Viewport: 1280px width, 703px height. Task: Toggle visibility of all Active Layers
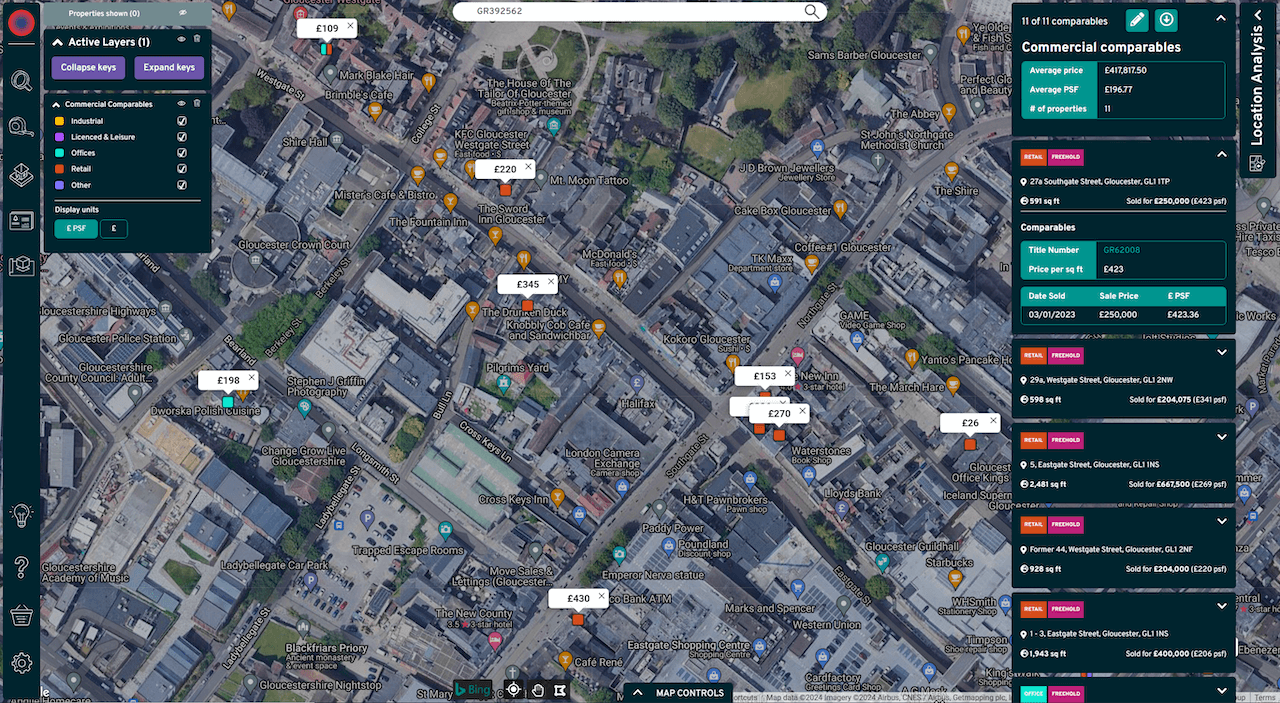[181, 39]
